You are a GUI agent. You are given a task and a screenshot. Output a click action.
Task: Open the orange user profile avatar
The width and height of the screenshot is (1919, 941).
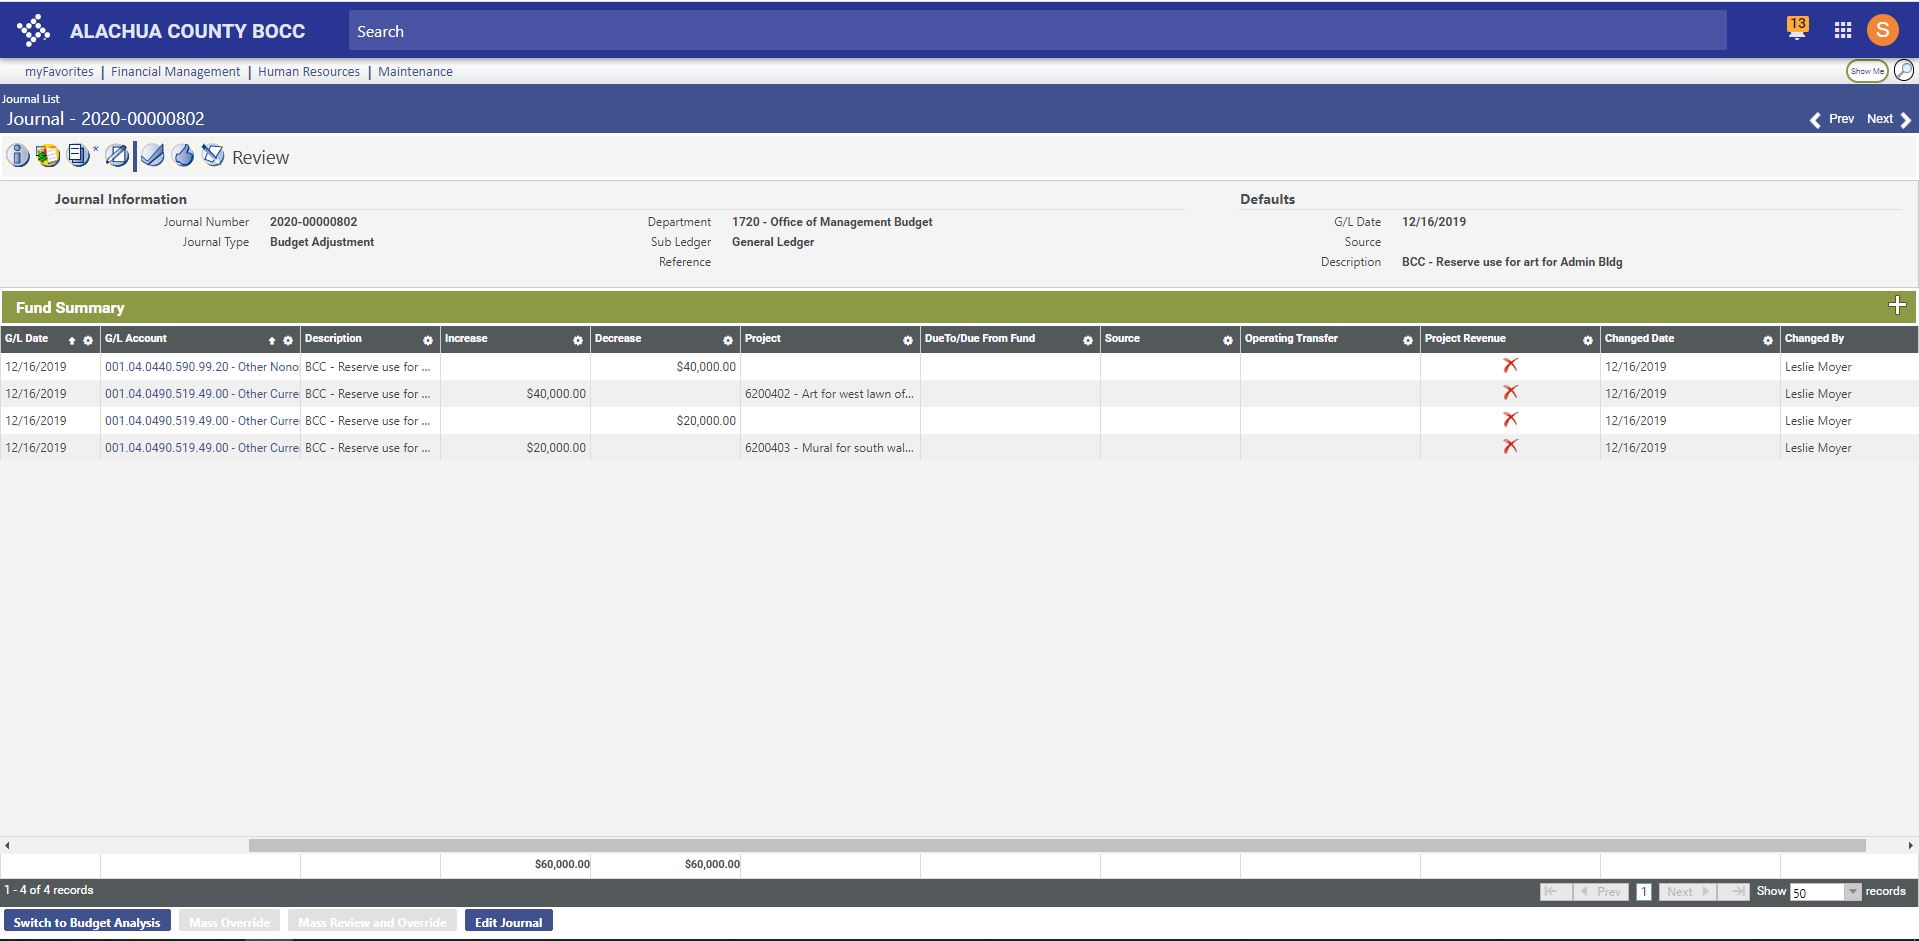click(1882, 30)
